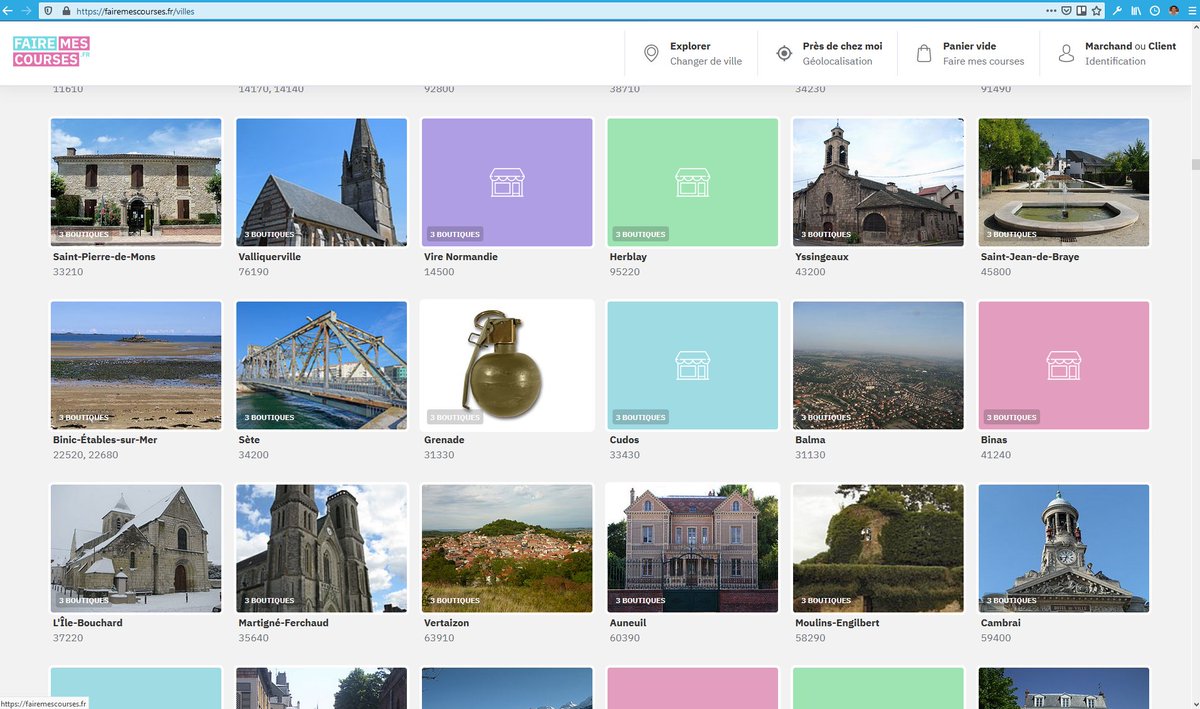Click postal code 33210
Image resolution: width=1200 pixels, height=709 pixels.
click(68, 272)
